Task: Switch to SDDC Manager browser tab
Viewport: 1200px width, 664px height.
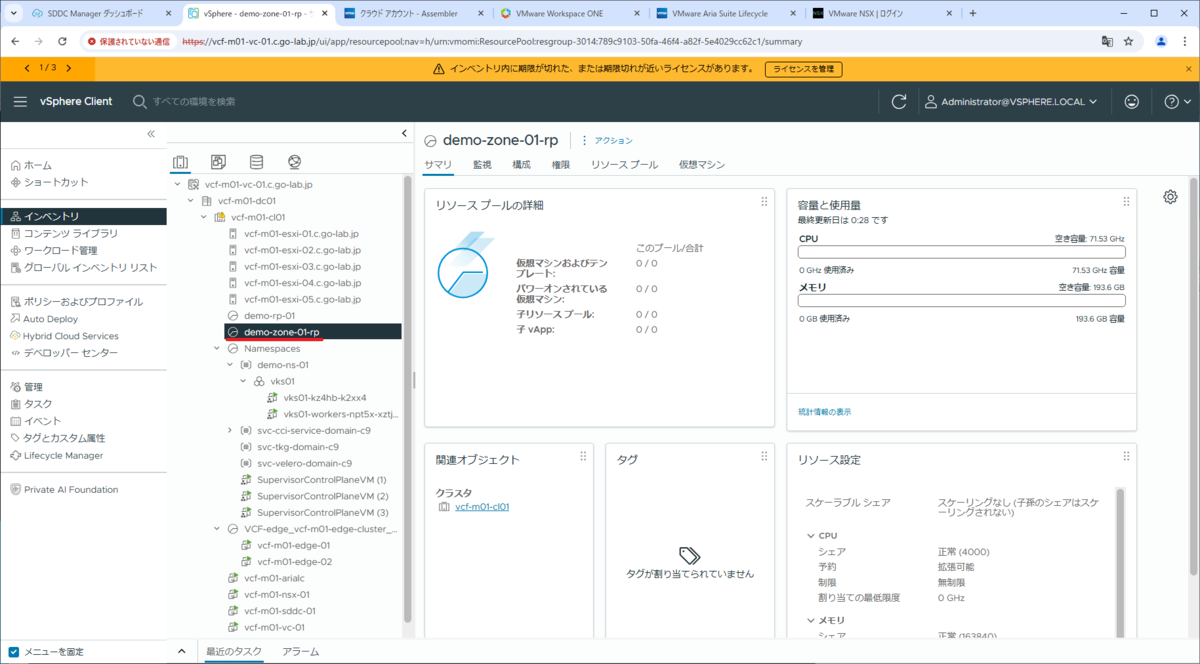Action: (x=93, y=13)
